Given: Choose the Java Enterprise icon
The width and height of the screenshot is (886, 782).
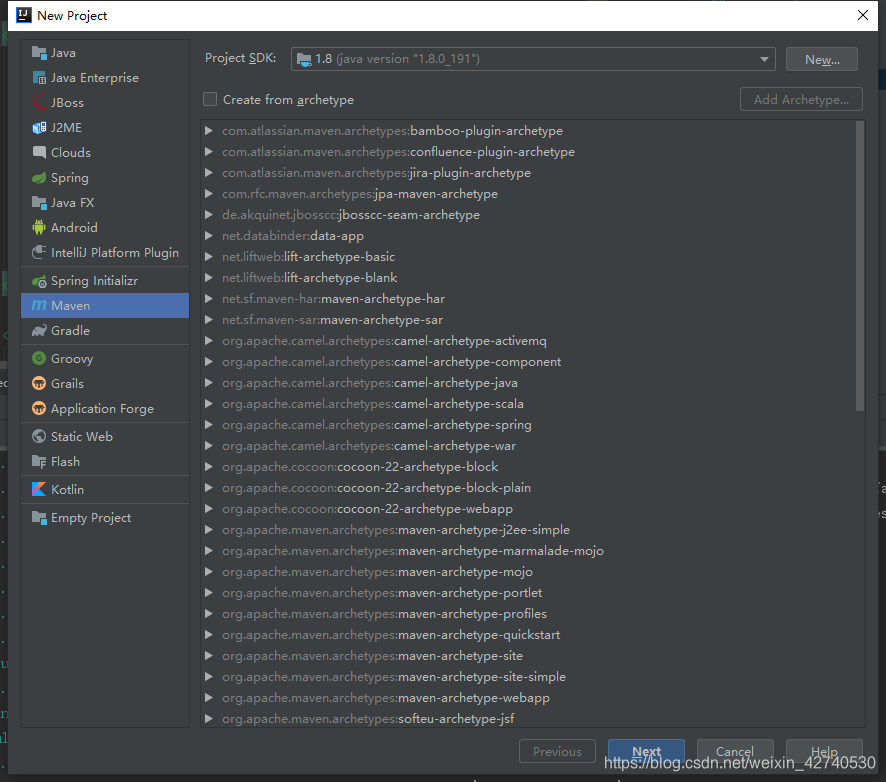Looking at the screenshot, I should pyautogui.click(x=39, y=77).
